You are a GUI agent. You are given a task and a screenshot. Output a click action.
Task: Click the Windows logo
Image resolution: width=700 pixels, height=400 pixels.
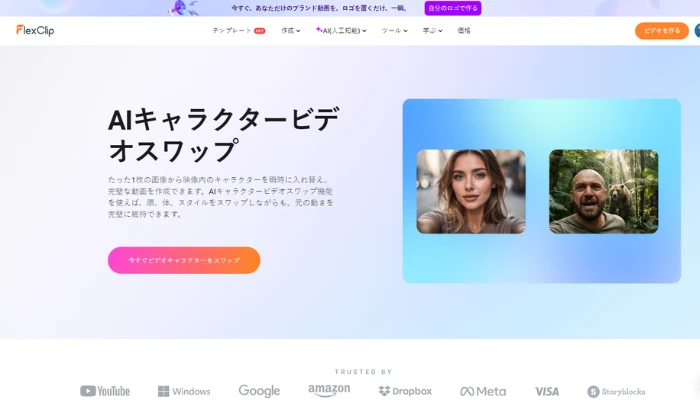(x=184, y=392)
